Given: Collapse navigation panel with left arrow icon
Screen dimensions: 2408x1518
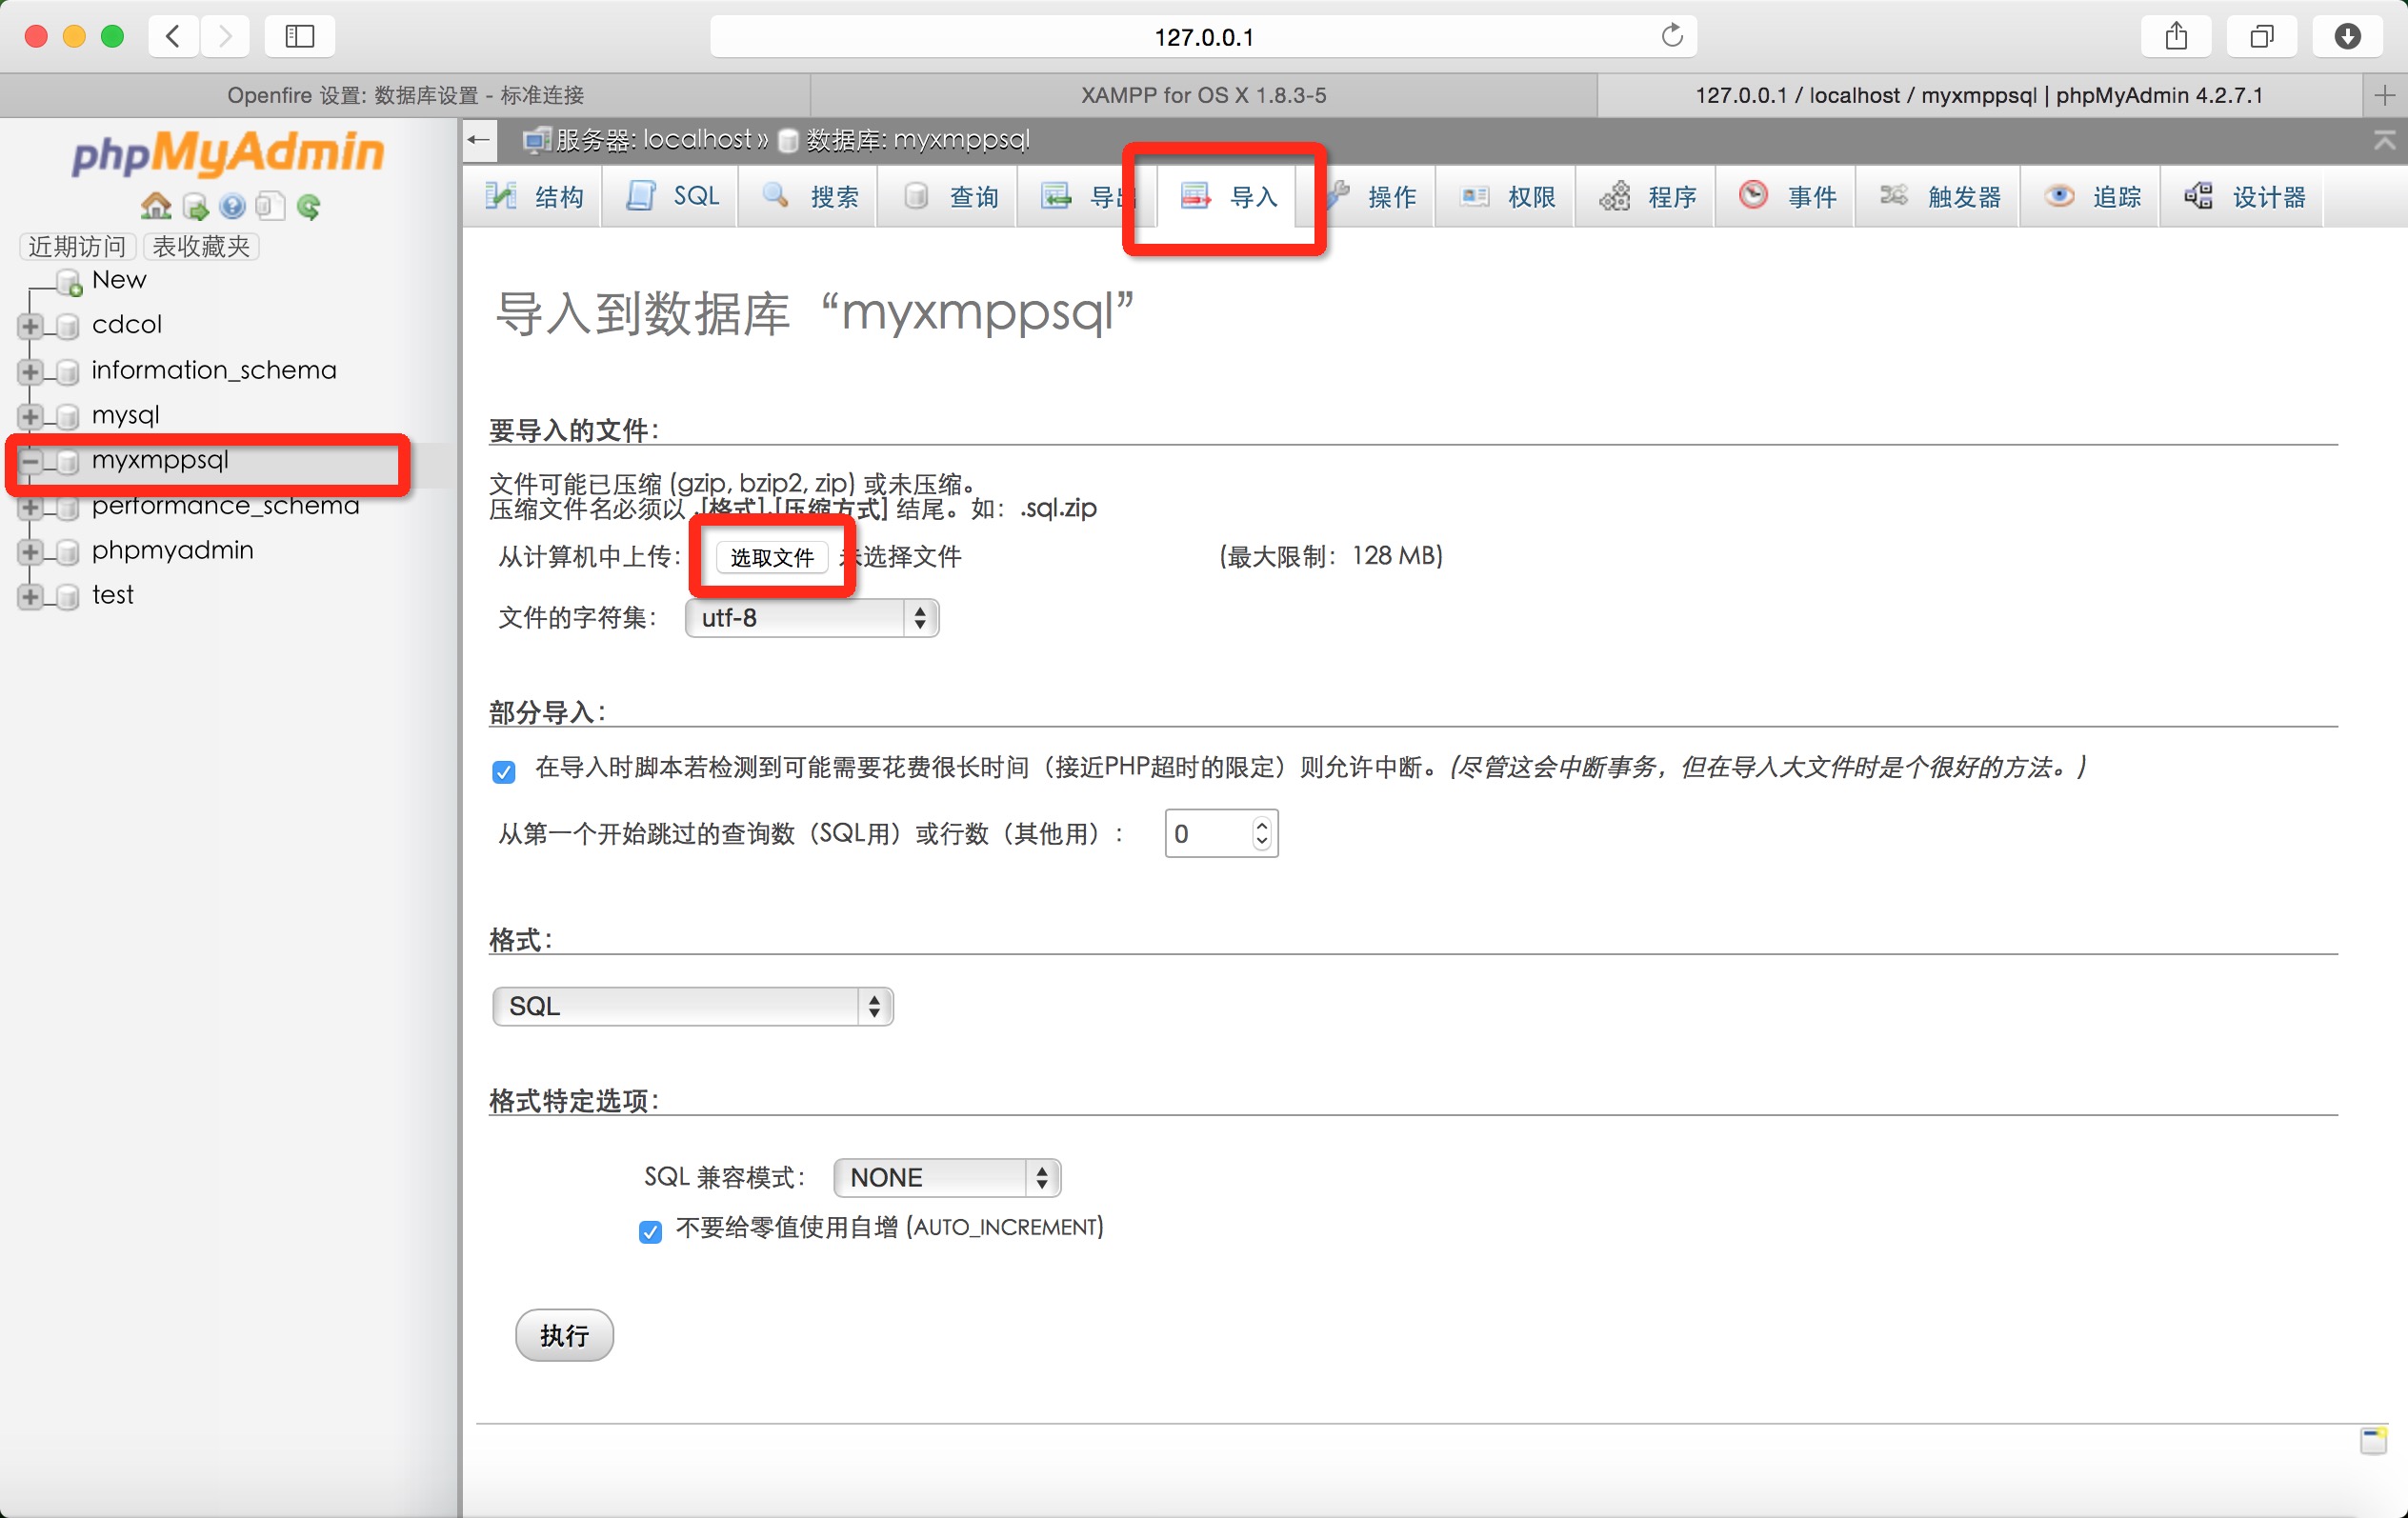Looking at the screenshot, I should click(x=479, y=140).
